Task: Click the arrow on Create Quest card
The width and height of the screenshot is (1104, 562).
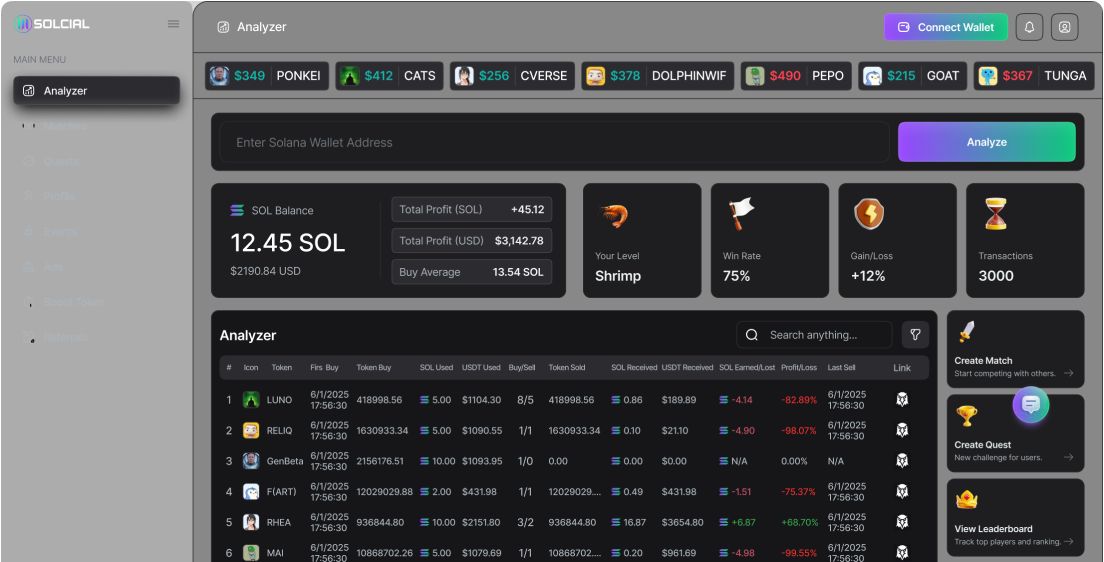Action: point(1069,457)
